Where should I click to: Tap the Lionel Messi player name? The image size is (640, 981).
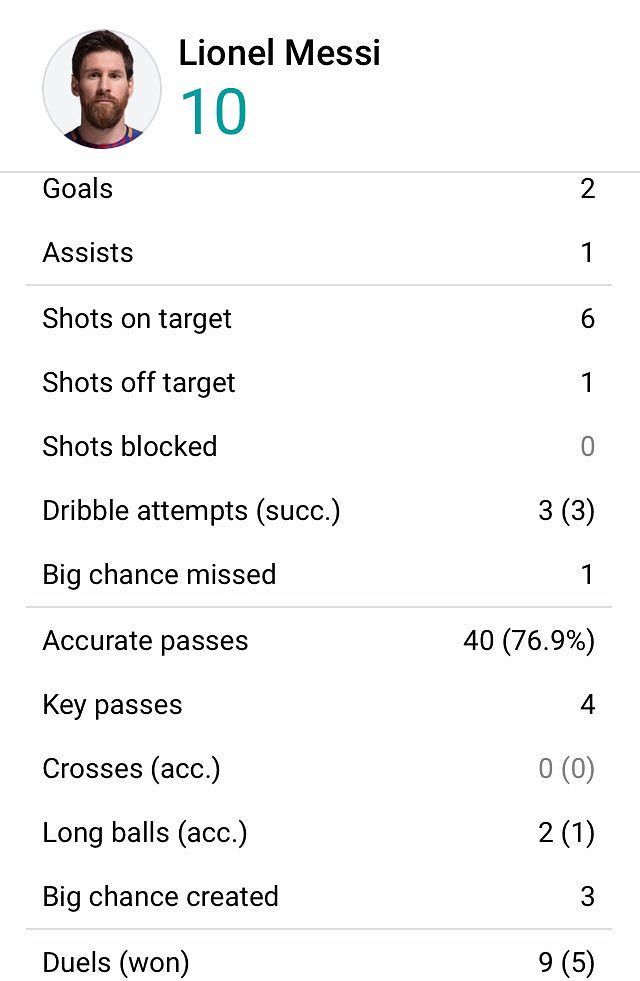point(280,53)
